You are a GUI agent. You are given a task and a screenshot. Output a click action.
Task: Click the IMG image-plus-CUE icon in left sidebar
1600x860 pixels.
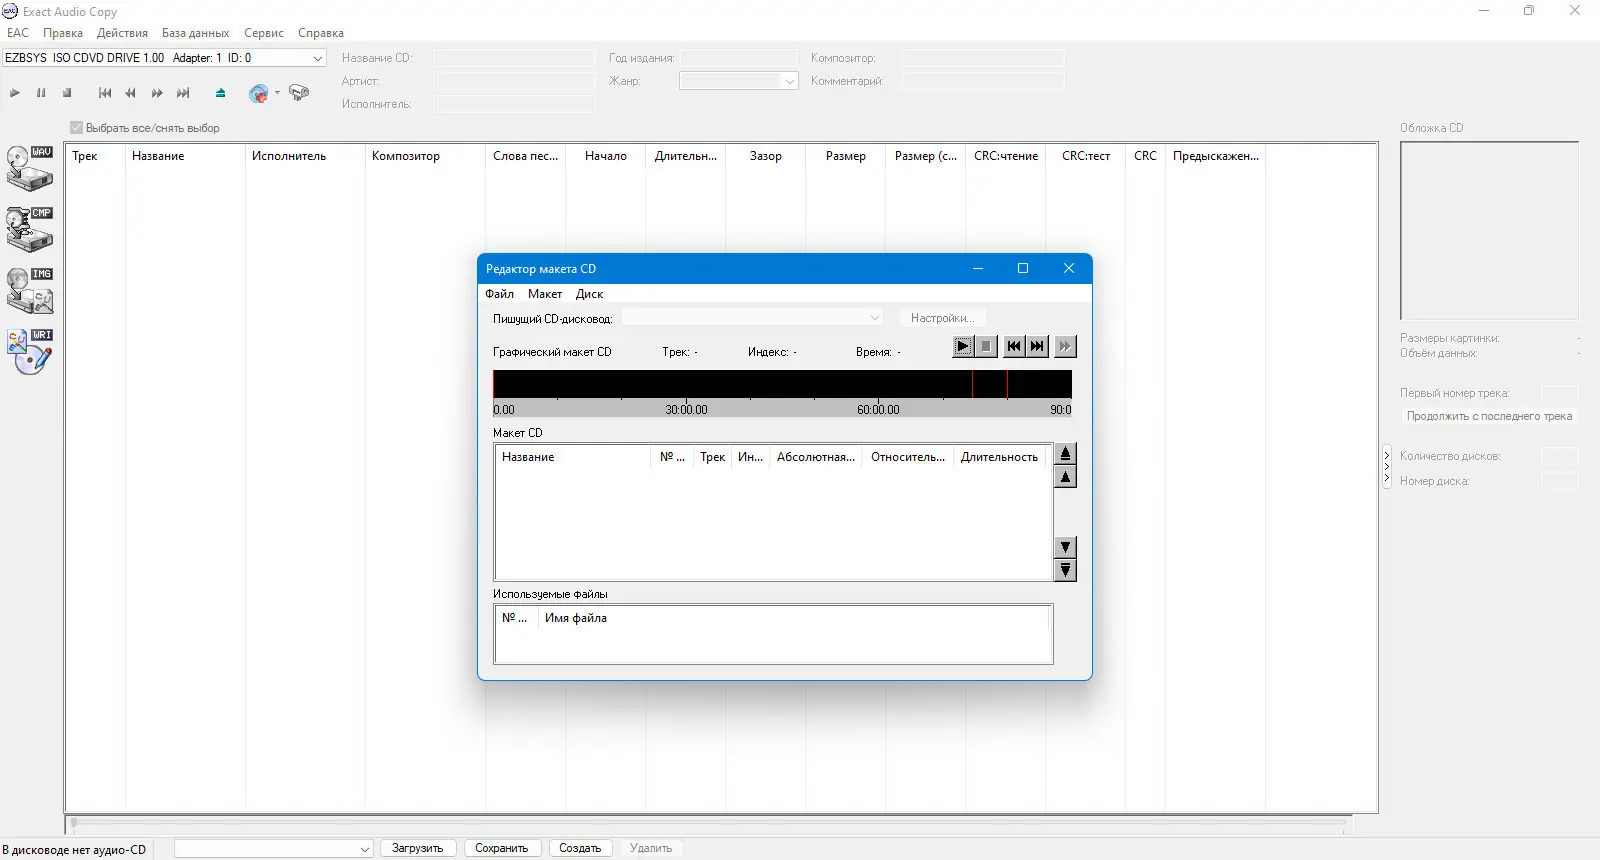30,290
